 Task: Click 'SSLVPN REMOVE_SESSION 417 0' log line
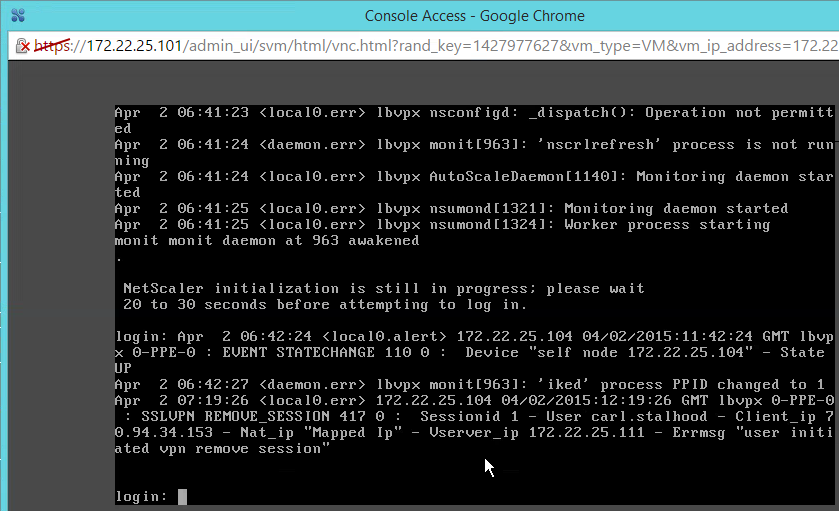[474, 416]
